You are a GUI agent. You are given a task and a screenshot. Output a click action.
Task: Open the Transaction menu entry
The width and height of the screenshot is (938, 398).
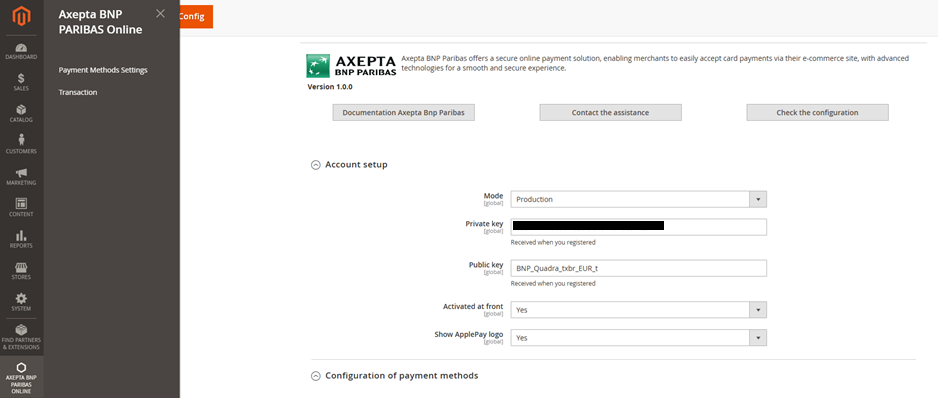coord(78,92)
